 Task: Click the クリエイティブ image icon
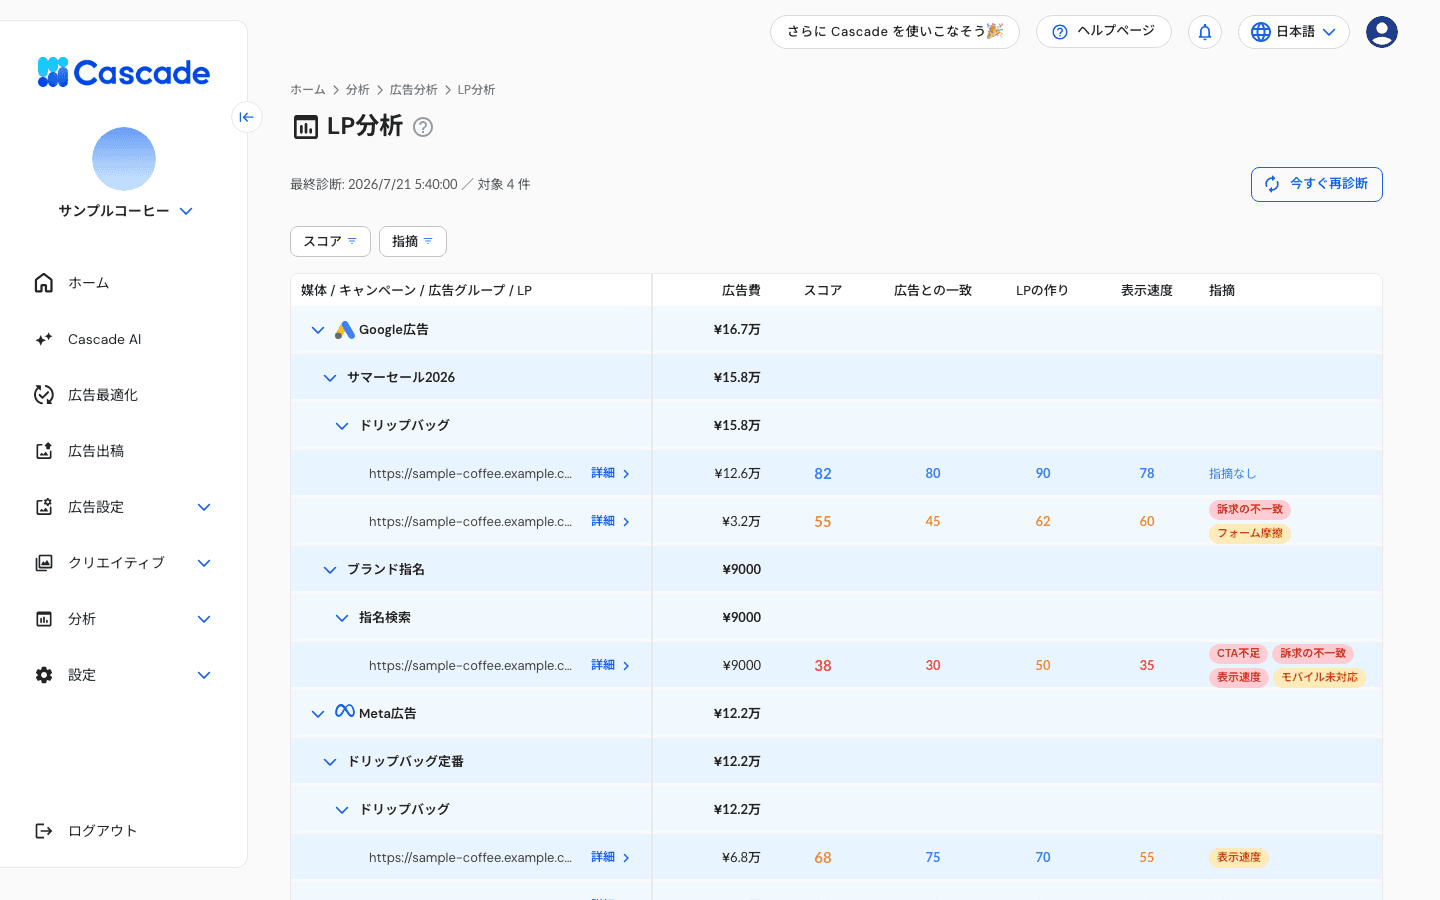[44, 563]
